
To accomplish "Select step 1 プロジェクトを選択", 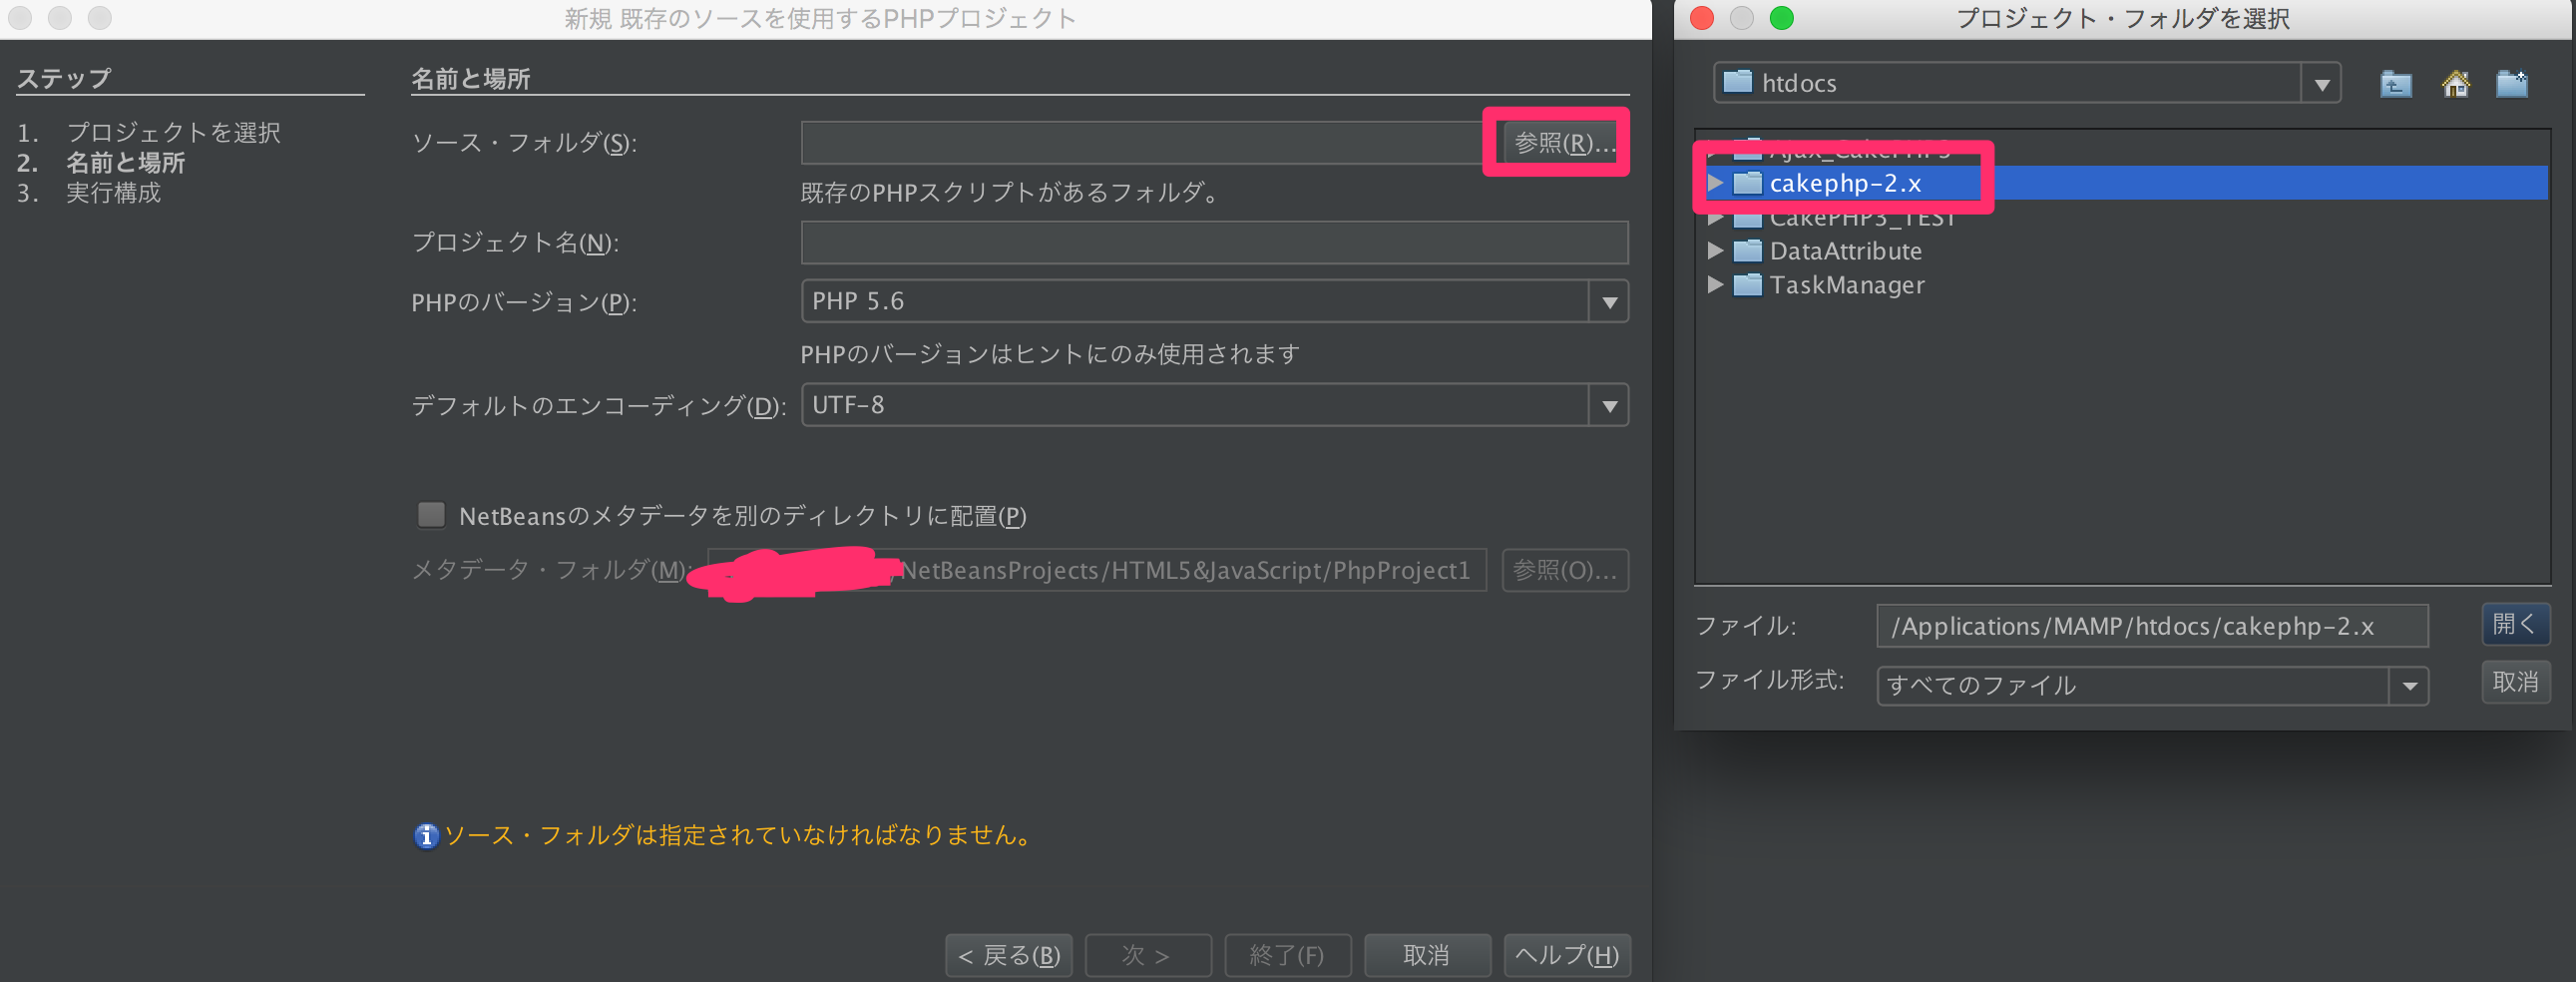I will [x=173, y=132].
